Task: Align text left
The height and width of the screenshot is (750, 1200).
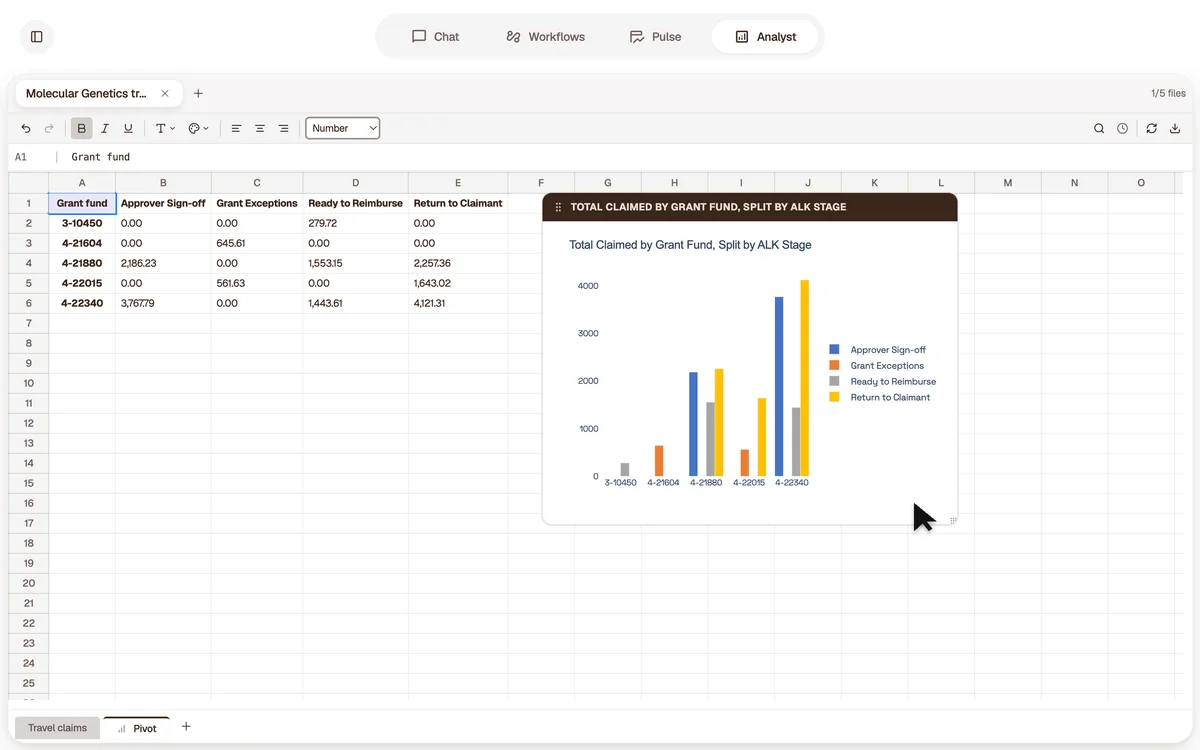Action: pos(236,128)
